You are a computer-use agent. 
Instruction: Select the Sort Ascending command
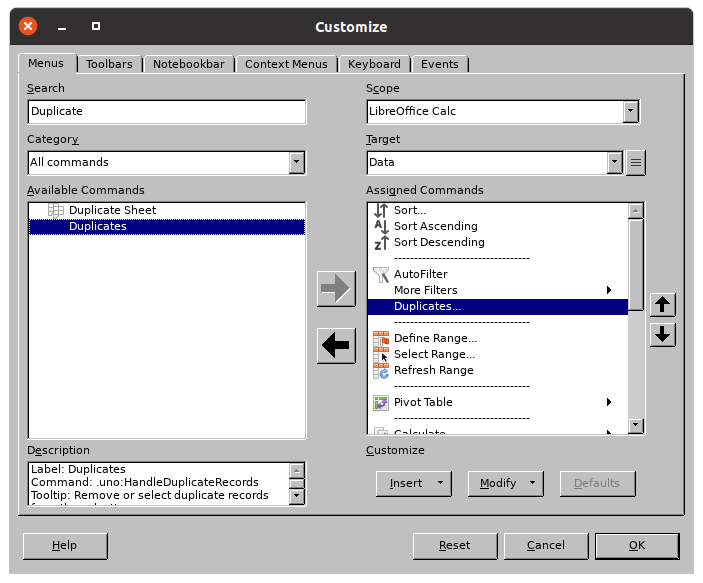[435, 226]
